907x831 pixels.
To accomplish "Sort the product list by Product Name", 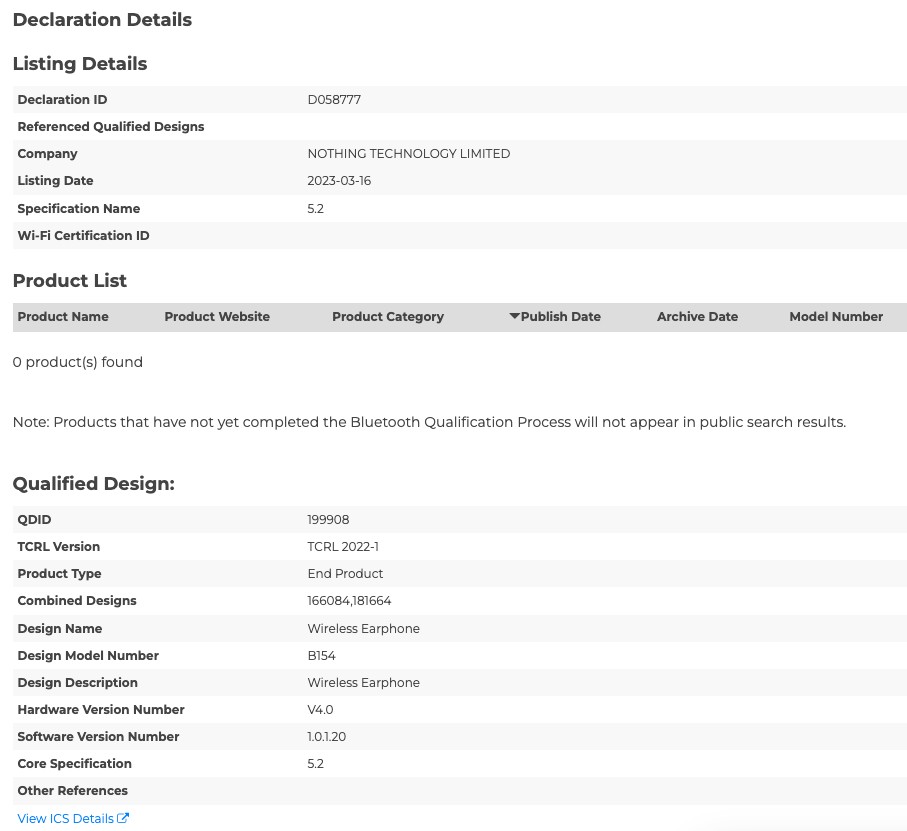I will coord(63,317).
